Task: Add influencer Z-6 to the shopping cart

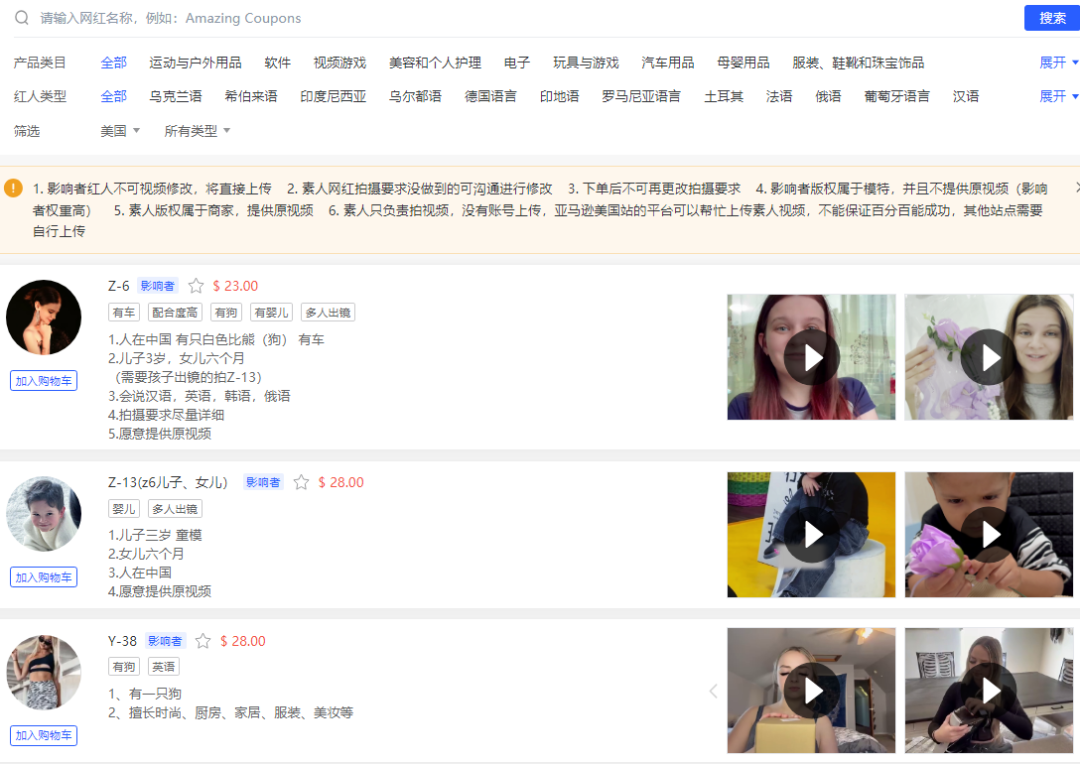Action: (43, 380)
